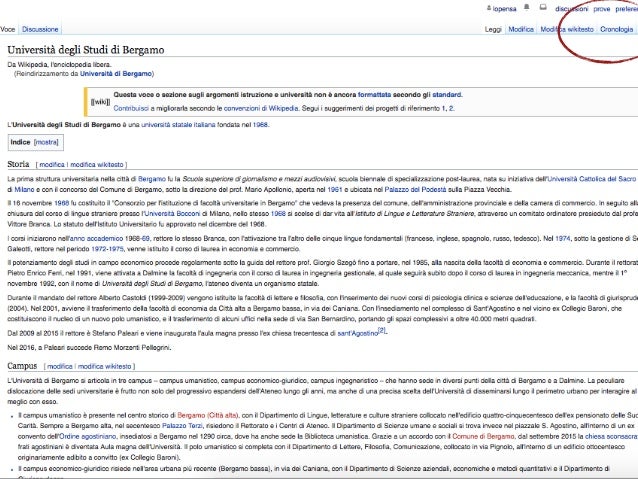638x479 pixels.
Task: Open the Università Cattolica del Sacro link
Action: point(592,179)
